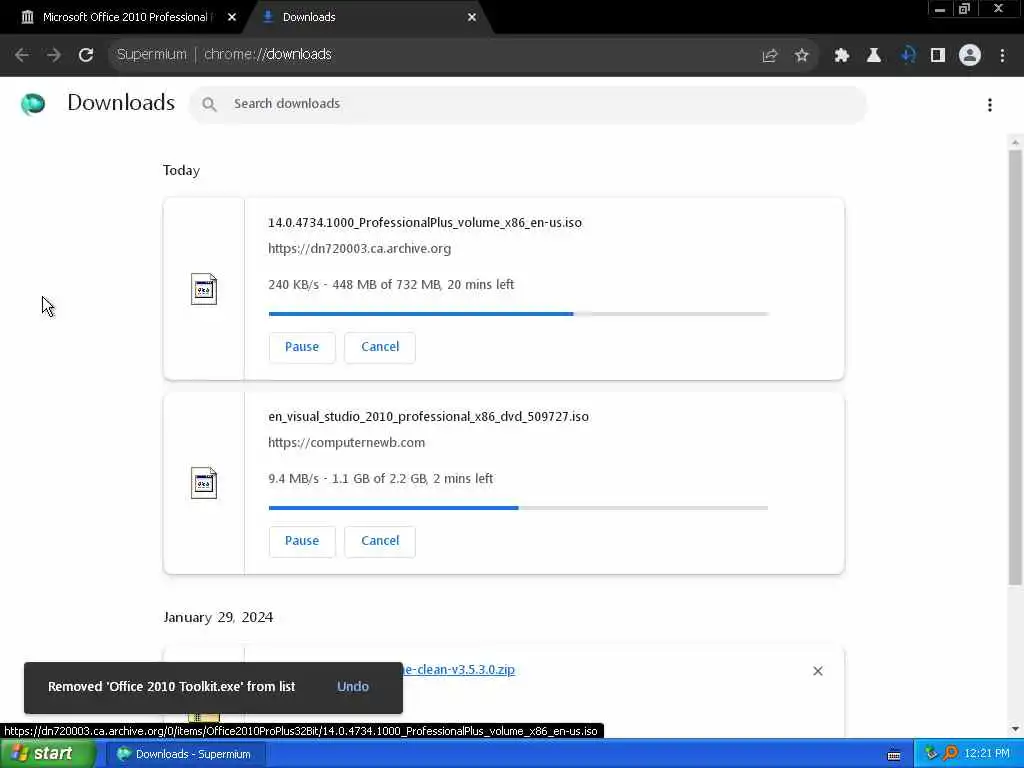
Task: Pause the visual studio 2010 iso download
Action: (302, 541)
